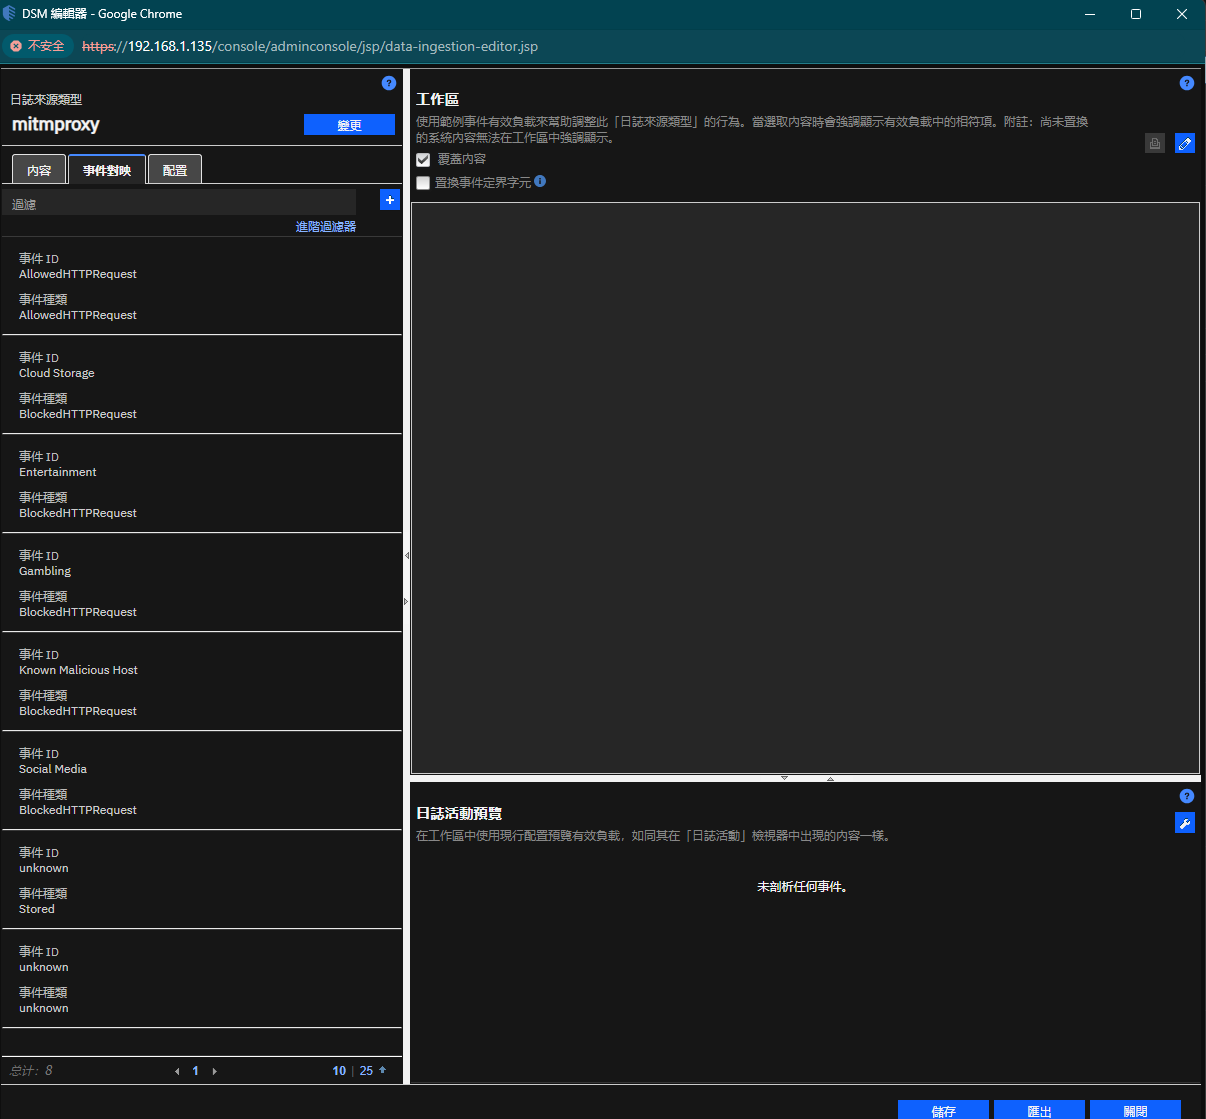1206x1119 pixels.
Task: Select the AllowedHTTPRequest event ID mapping
Action: [202, 286]
